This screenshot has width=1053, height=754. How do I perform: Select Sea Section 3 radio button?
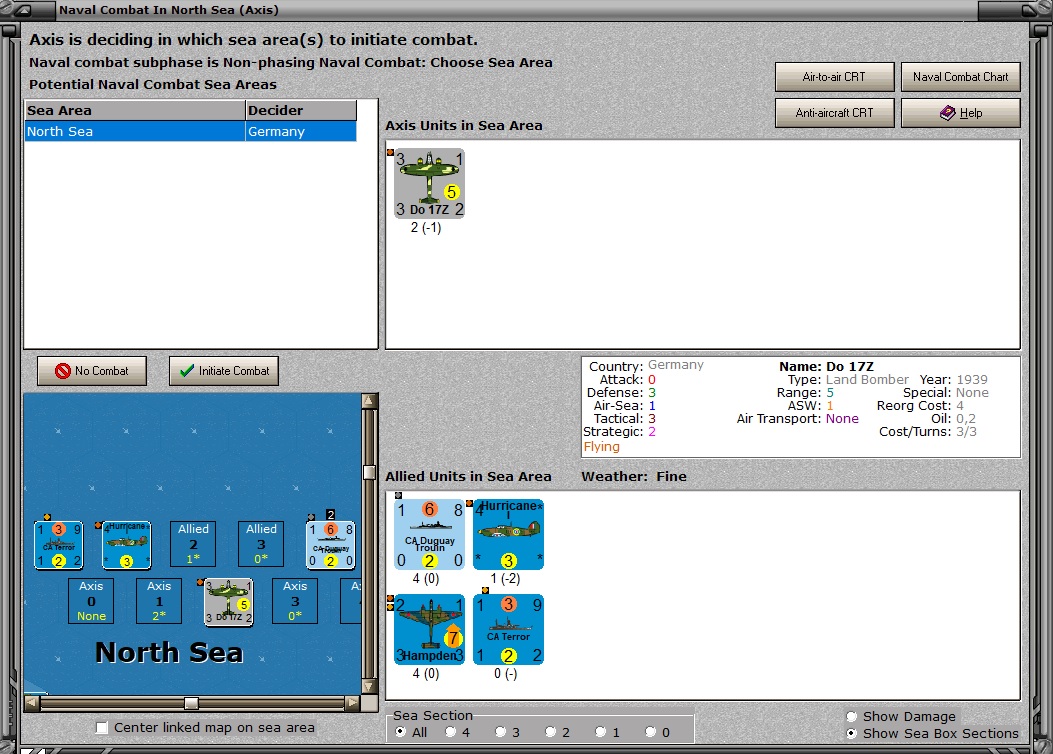500,732
